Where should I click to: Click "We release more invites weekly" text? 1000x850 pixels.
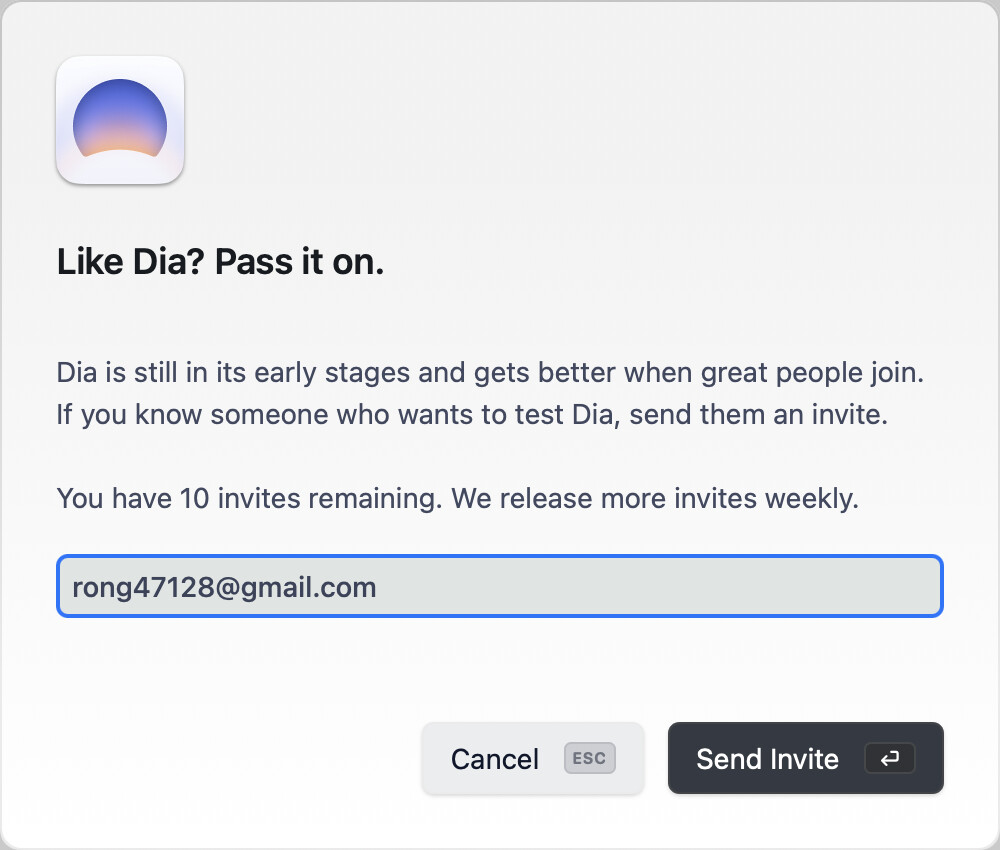click(x=655, y=498)
